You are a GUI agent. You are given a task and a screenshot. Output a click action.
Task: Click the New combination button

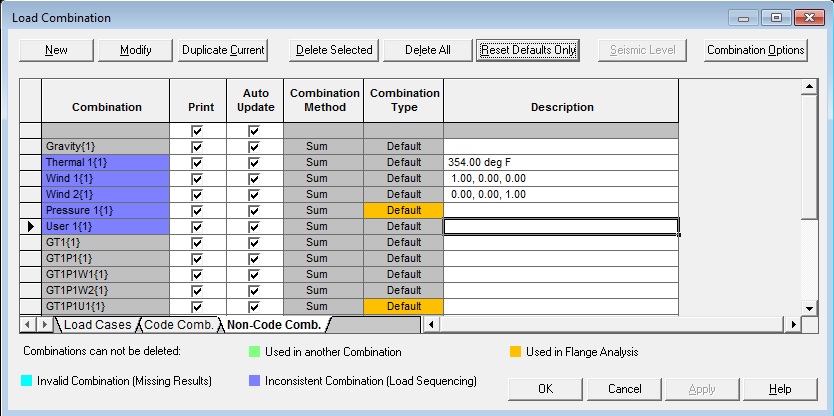pos(57,50)
